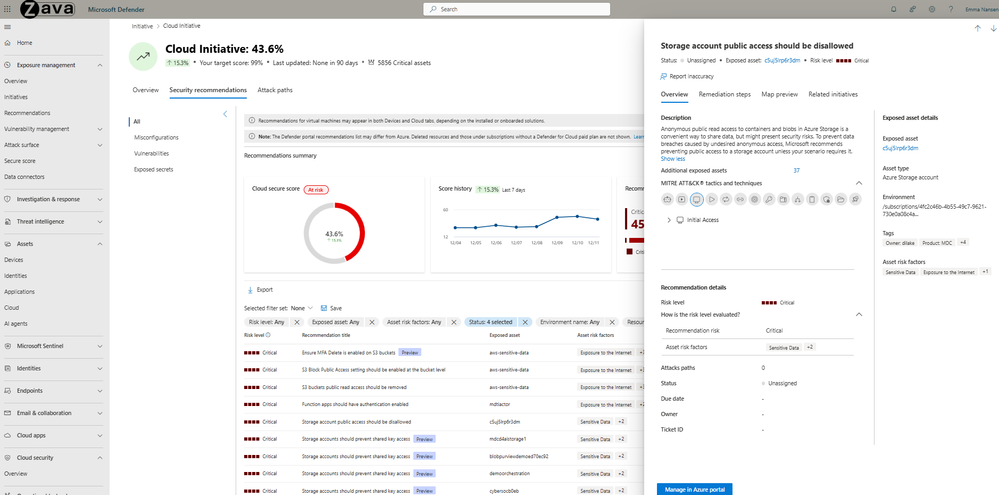Image resolution: width=999 pixels, height=495 pixels.
Task: Open the settings gear in top bar
Action: 931,10
